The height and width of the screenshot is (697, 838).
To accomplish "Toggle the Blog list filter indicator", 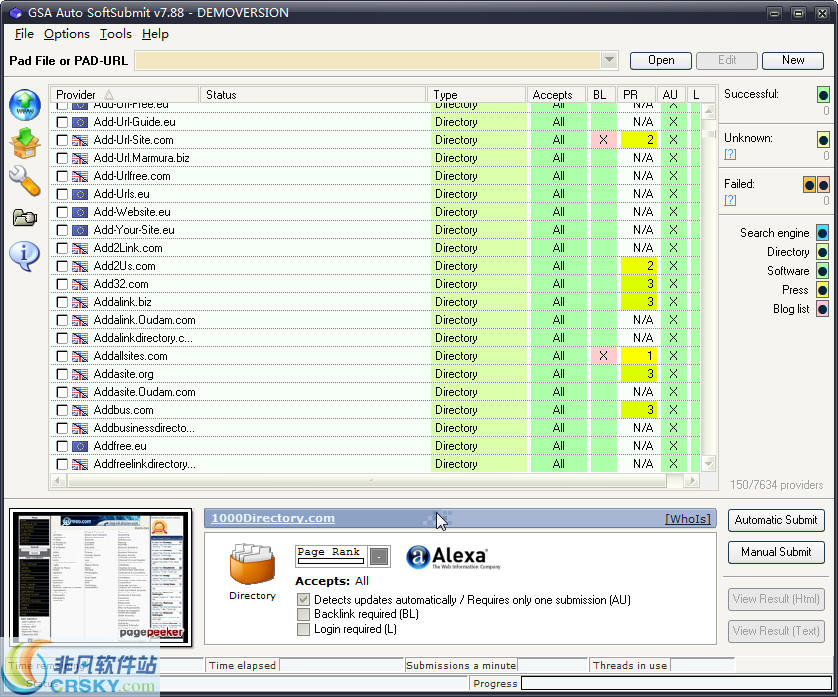I will (x=821, y=309).
